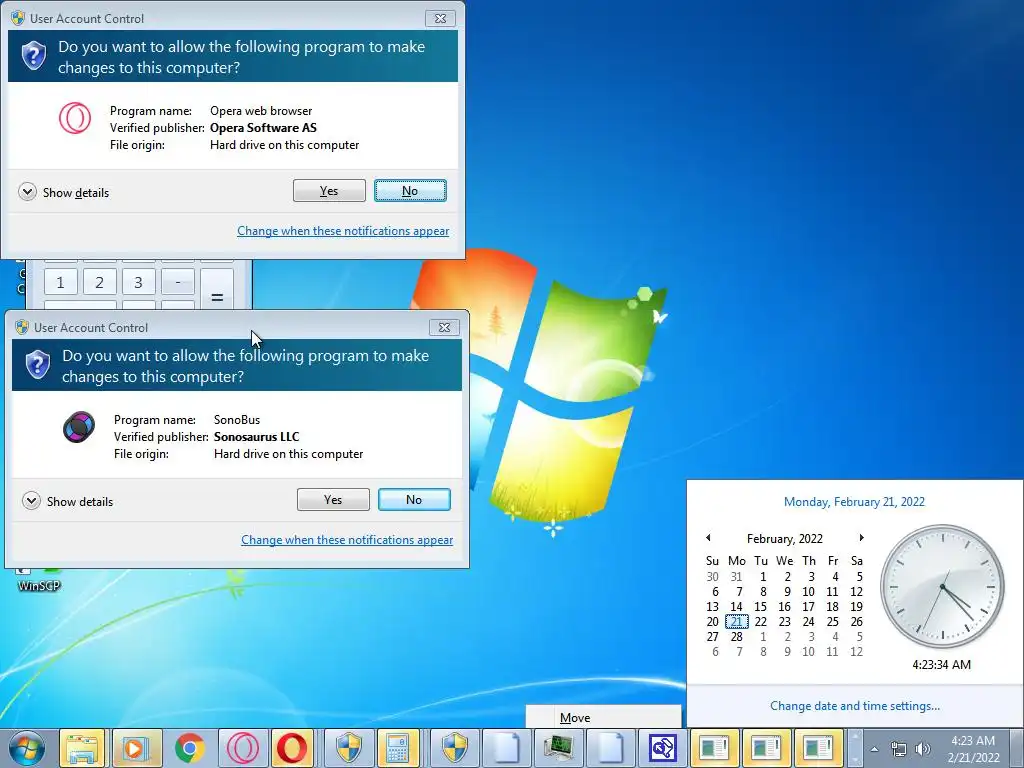Select the WinSCP desktop shortcut

coord(39,579)
